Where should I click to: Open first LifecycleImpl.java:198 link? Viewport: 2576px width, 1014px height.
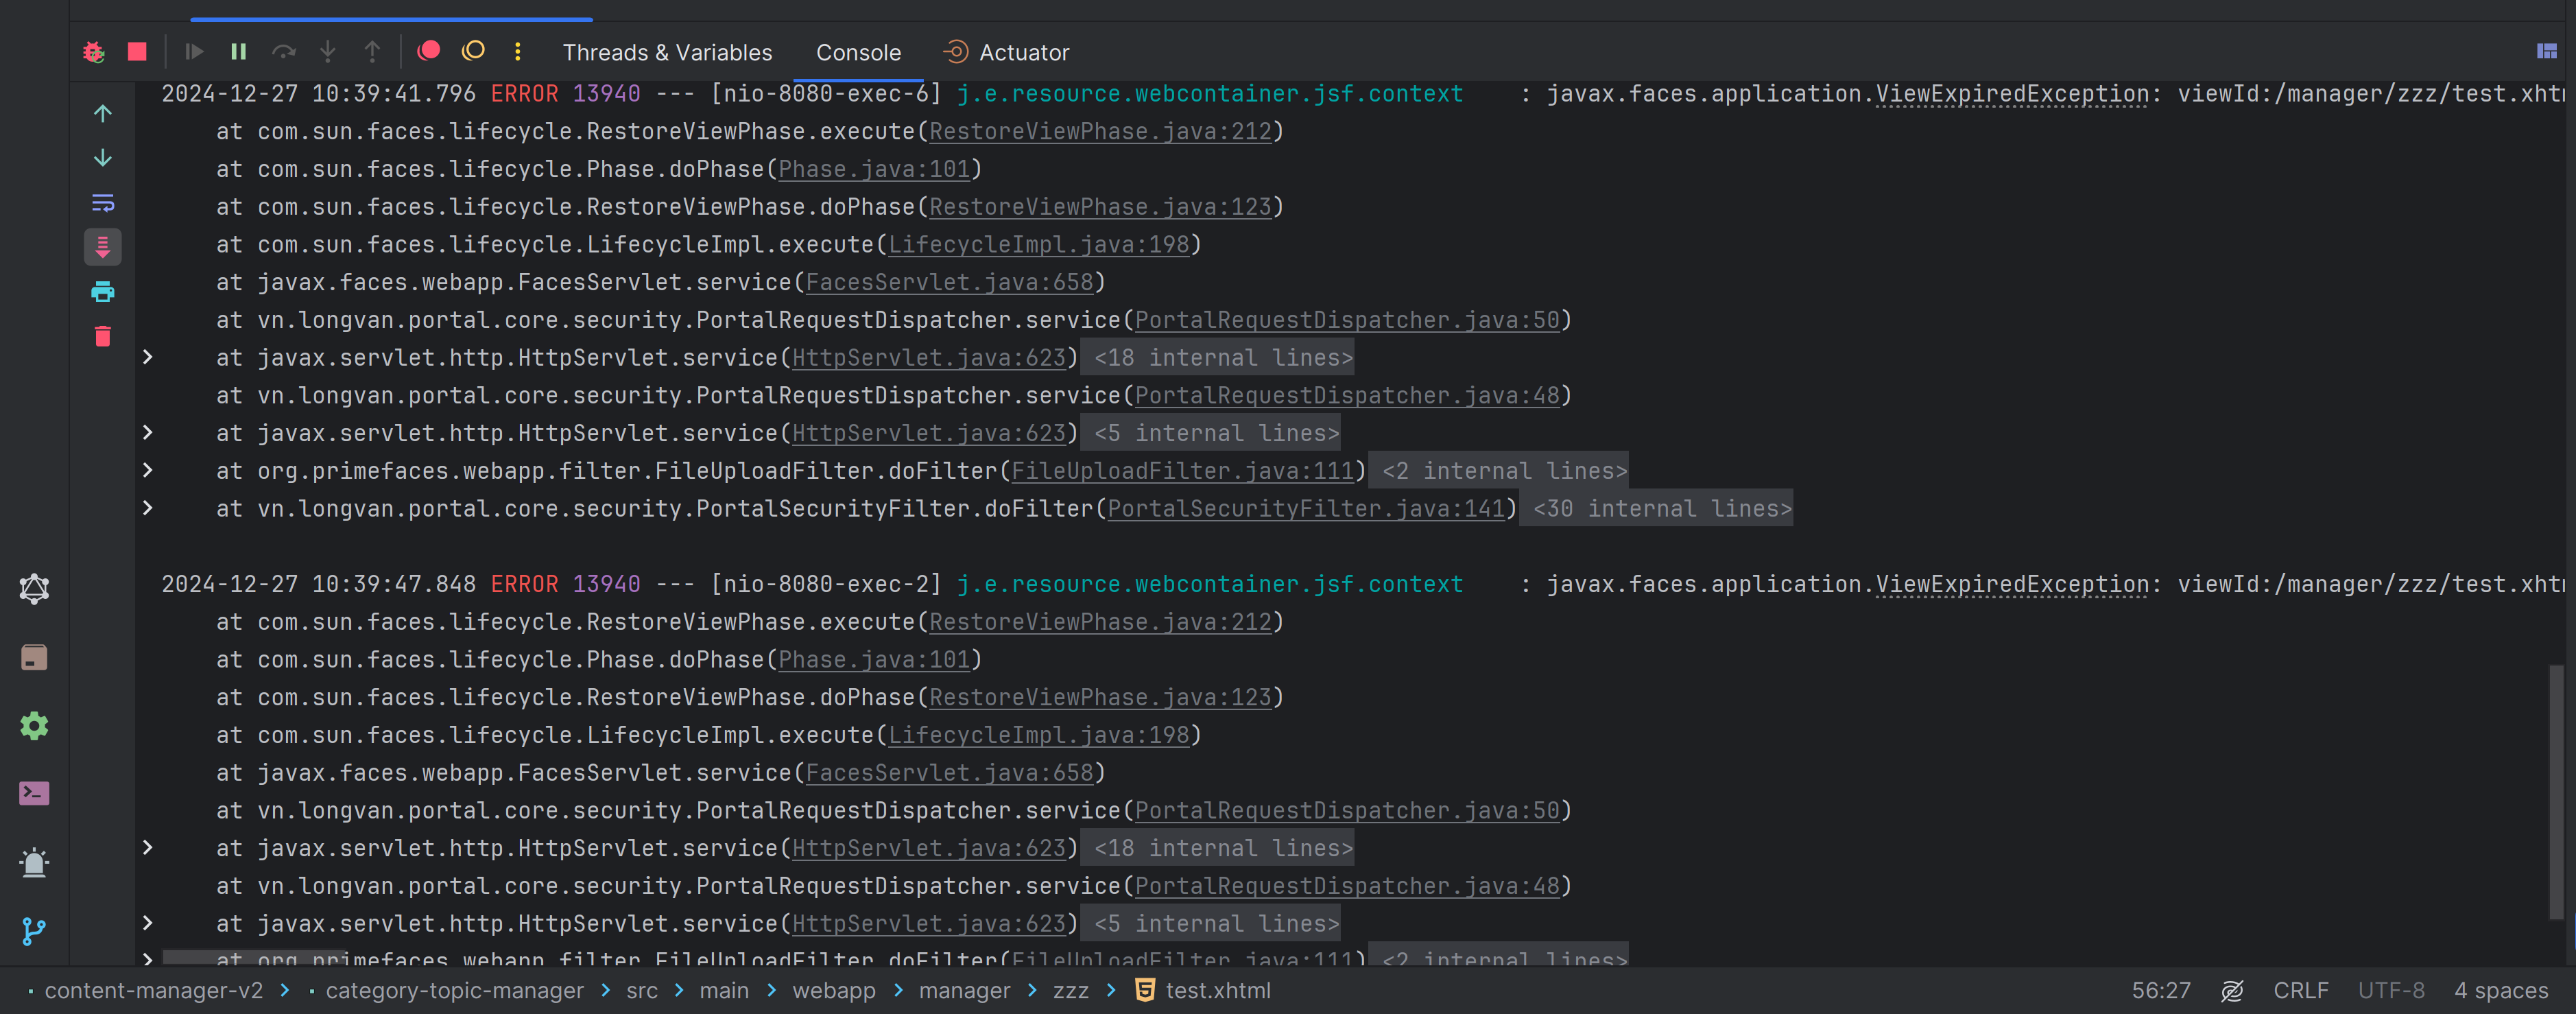click(1038, 245)
